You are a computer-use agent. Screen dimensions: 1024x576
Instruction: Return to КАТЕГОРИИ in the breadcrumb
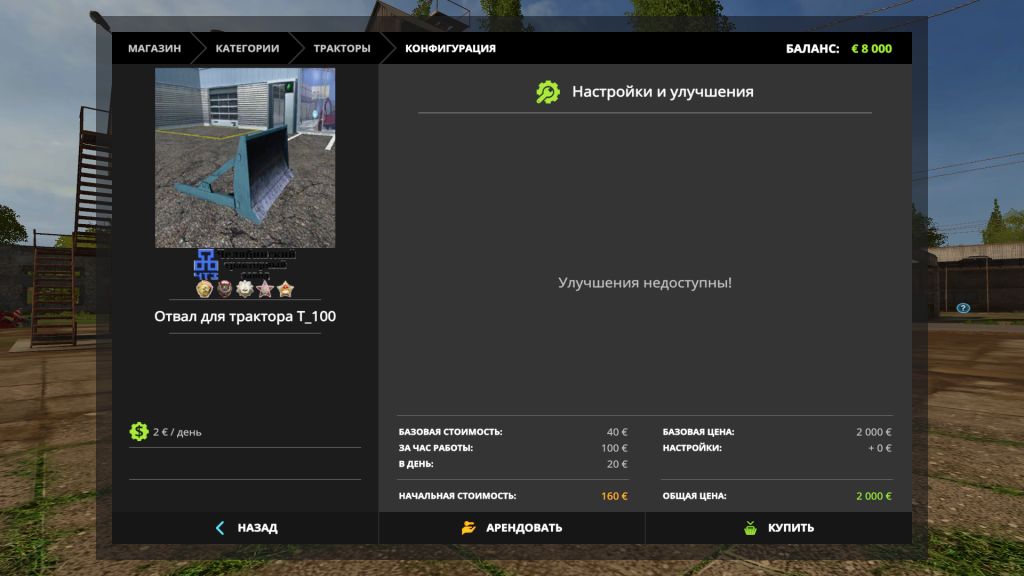coord(247,48)
